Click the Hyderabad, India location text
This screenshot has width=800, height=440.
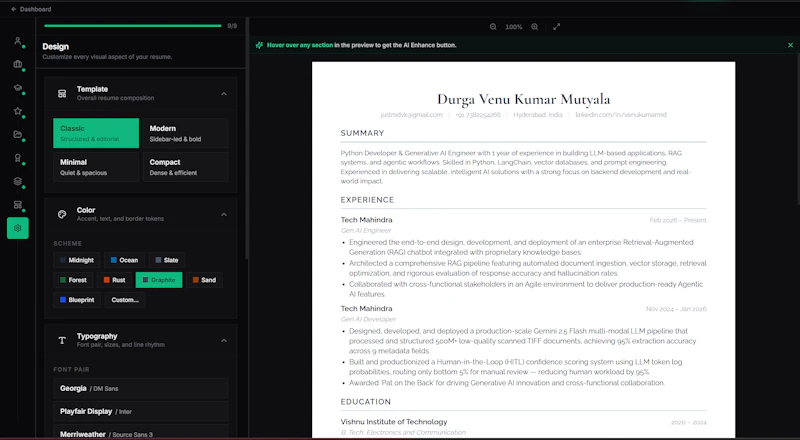(x=538, y=115)
